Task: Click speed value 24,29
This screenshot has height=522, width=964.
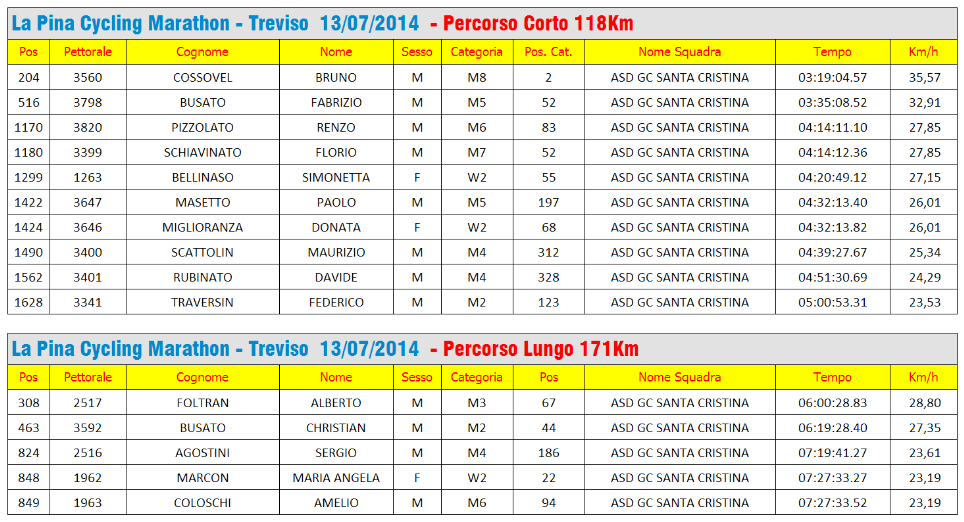Action: click(925, 278)
